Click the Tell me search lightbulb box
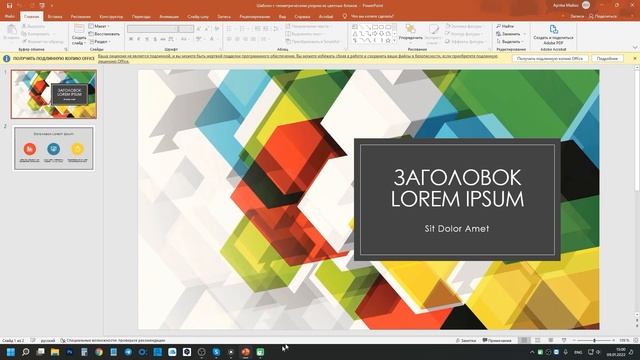 [x=368, y=17]
